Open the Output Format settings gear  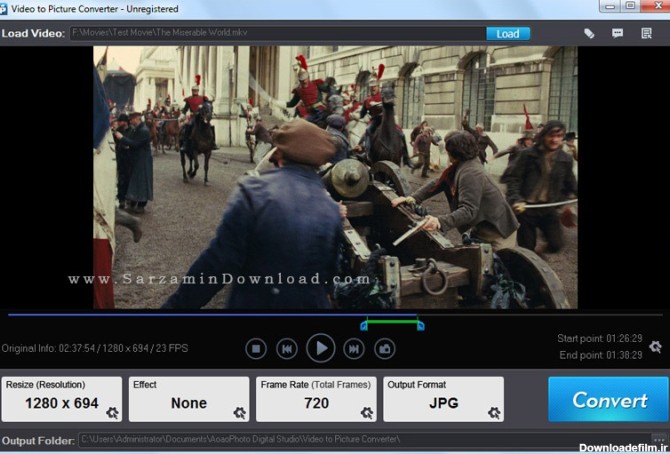click(x=494, y=412)
